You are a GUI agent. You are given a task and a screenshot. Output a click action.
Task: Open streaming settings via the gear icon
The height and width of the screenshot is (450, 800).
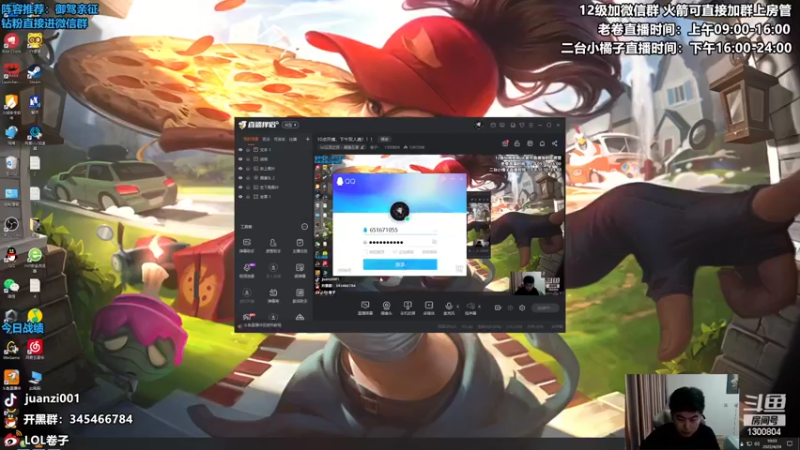click(x=522, y=308)
